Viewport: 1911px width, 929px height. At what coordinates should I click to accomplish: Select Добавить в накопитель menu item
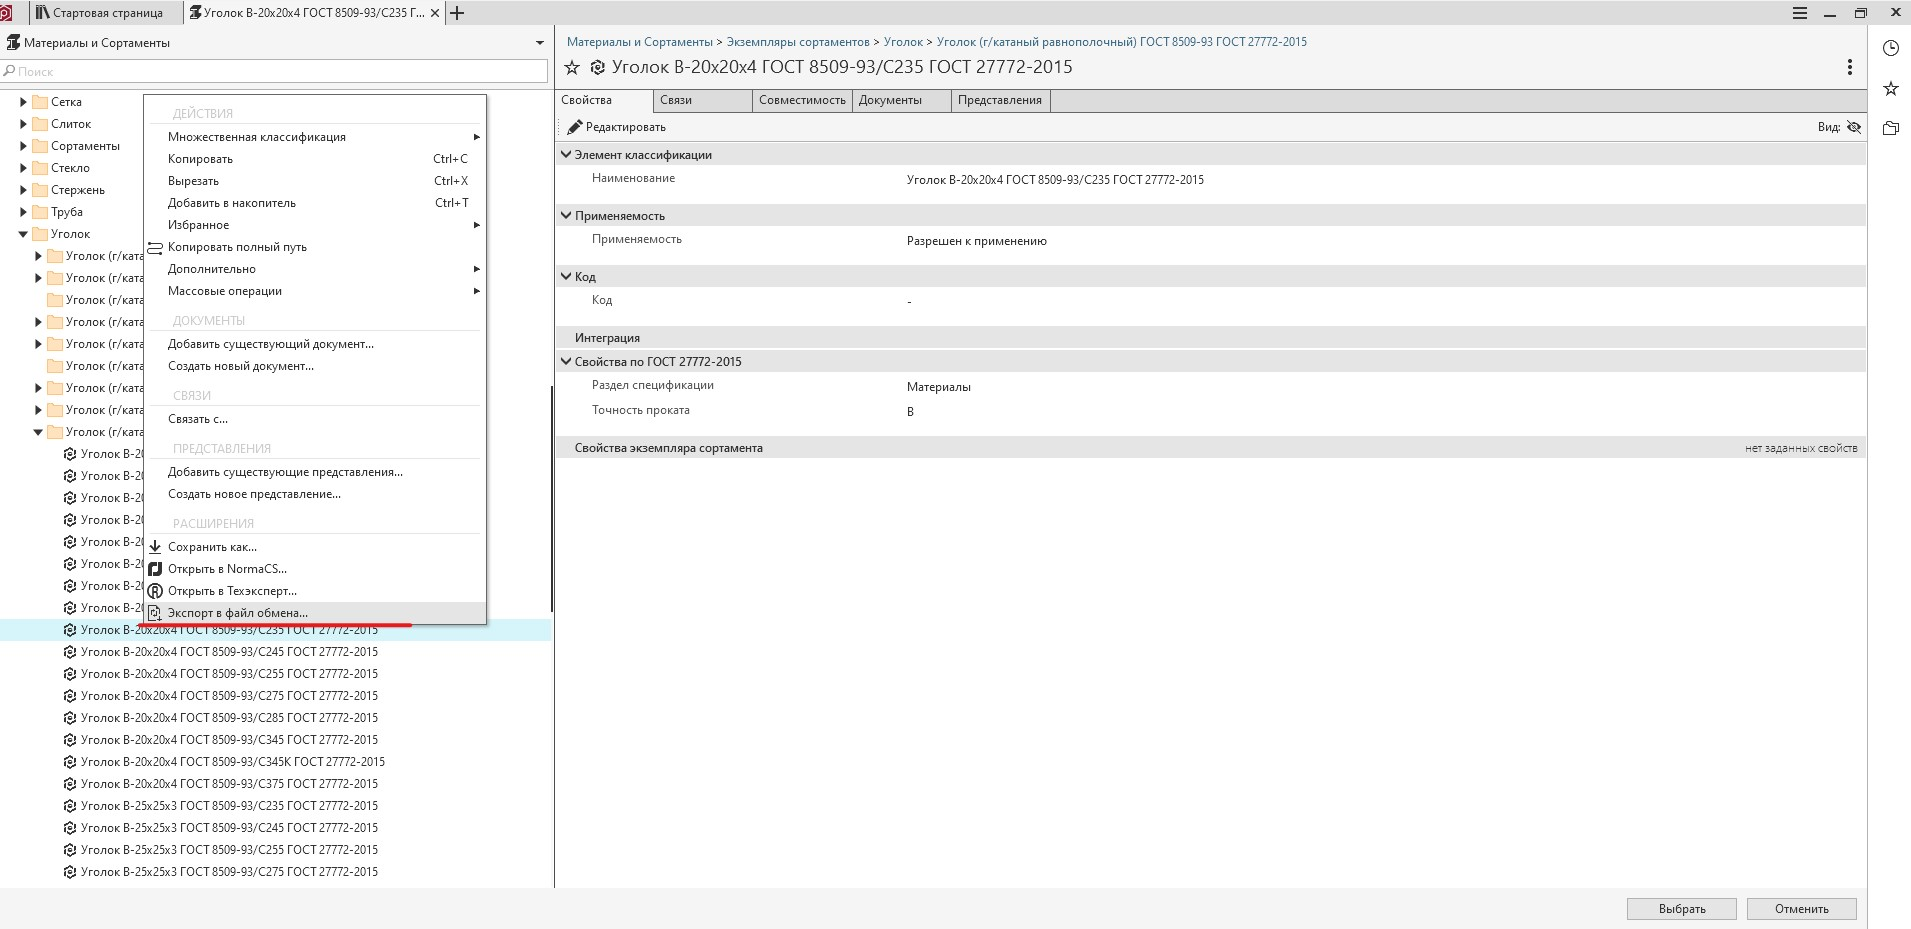pos(315,203)
